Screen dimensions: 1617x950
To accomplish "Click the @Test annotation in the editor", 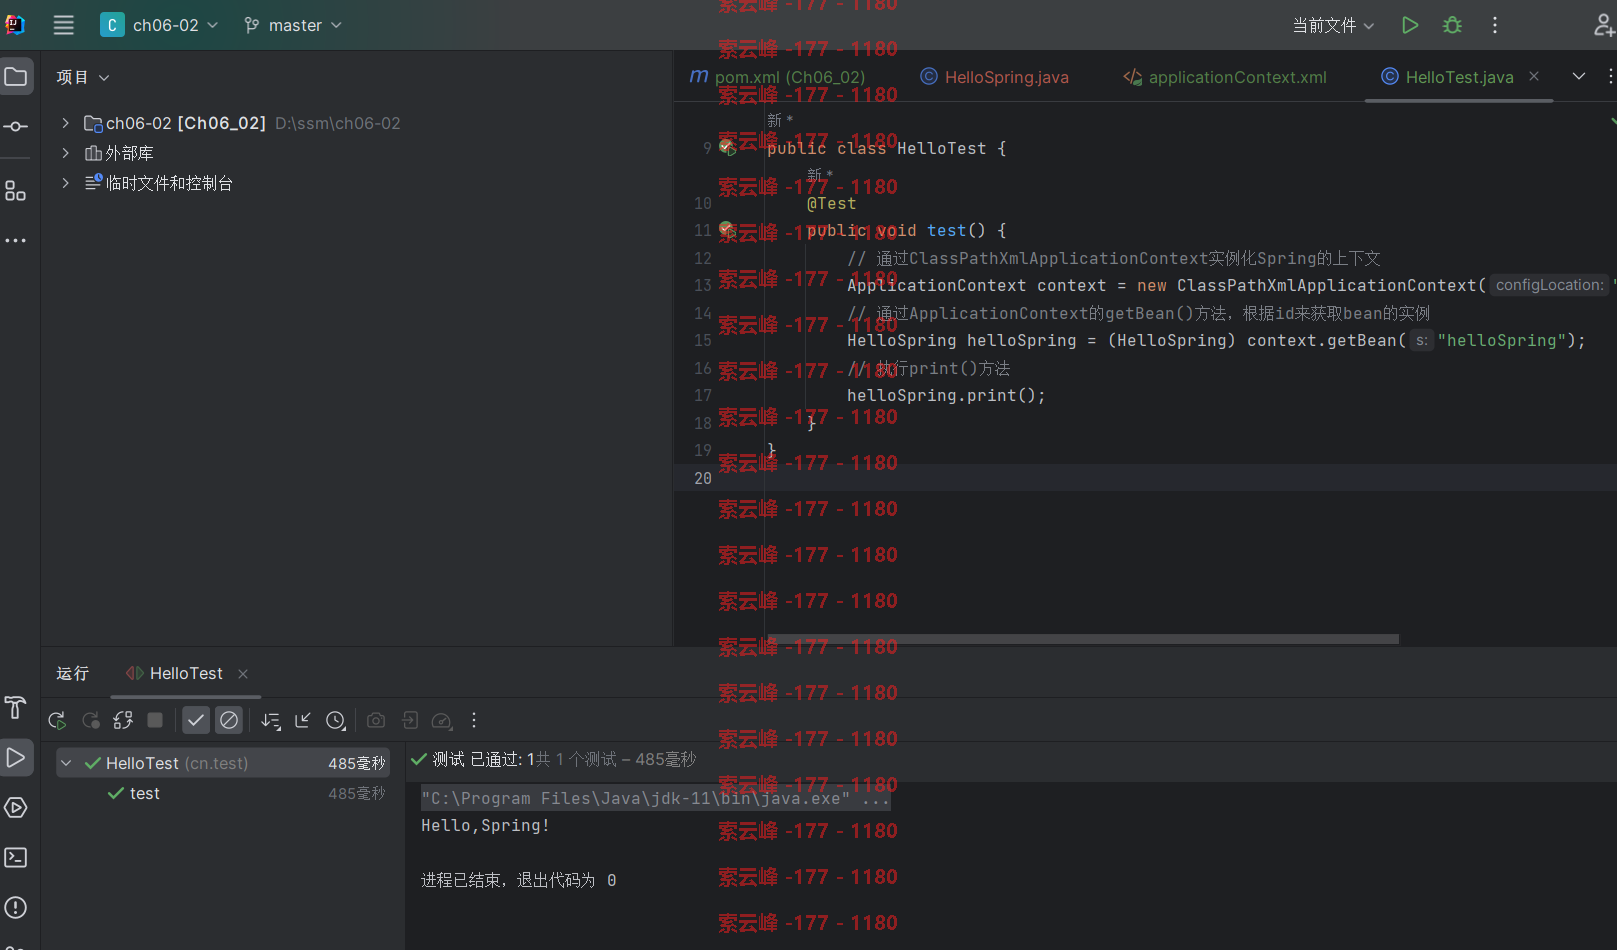I will [x=831, y=203].
